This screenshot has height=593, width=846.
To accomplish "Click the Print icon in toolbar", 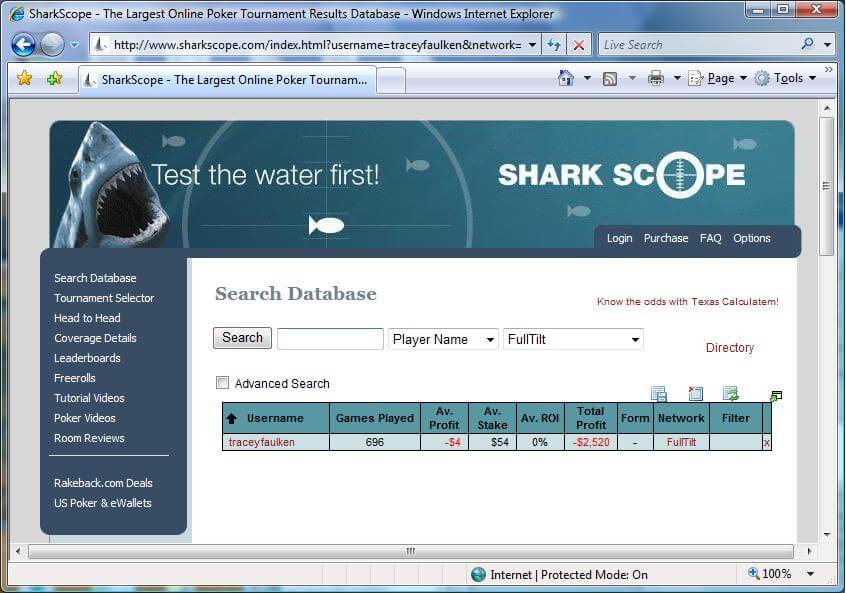I will pyautogui.click(x=656, y=78).
